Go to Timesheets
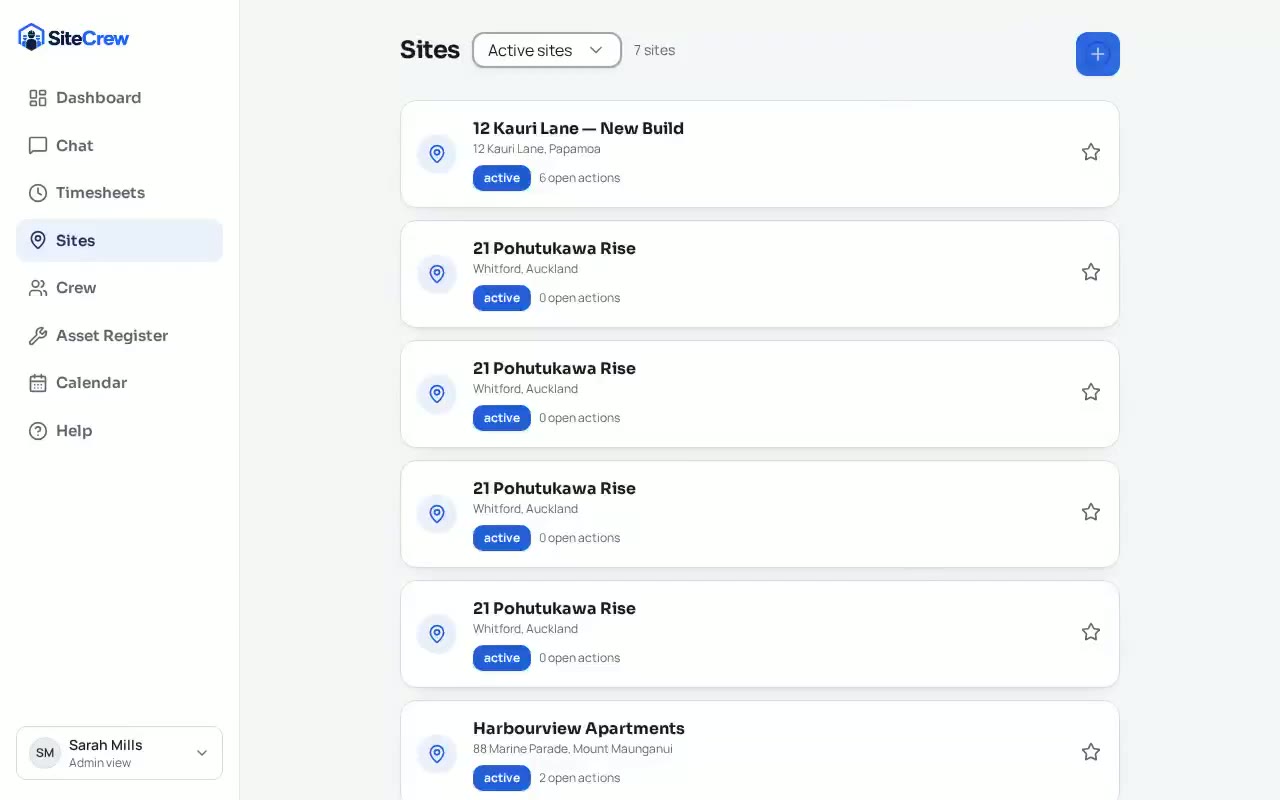This screenshot has width=1280, height=800. click(119, 193)
